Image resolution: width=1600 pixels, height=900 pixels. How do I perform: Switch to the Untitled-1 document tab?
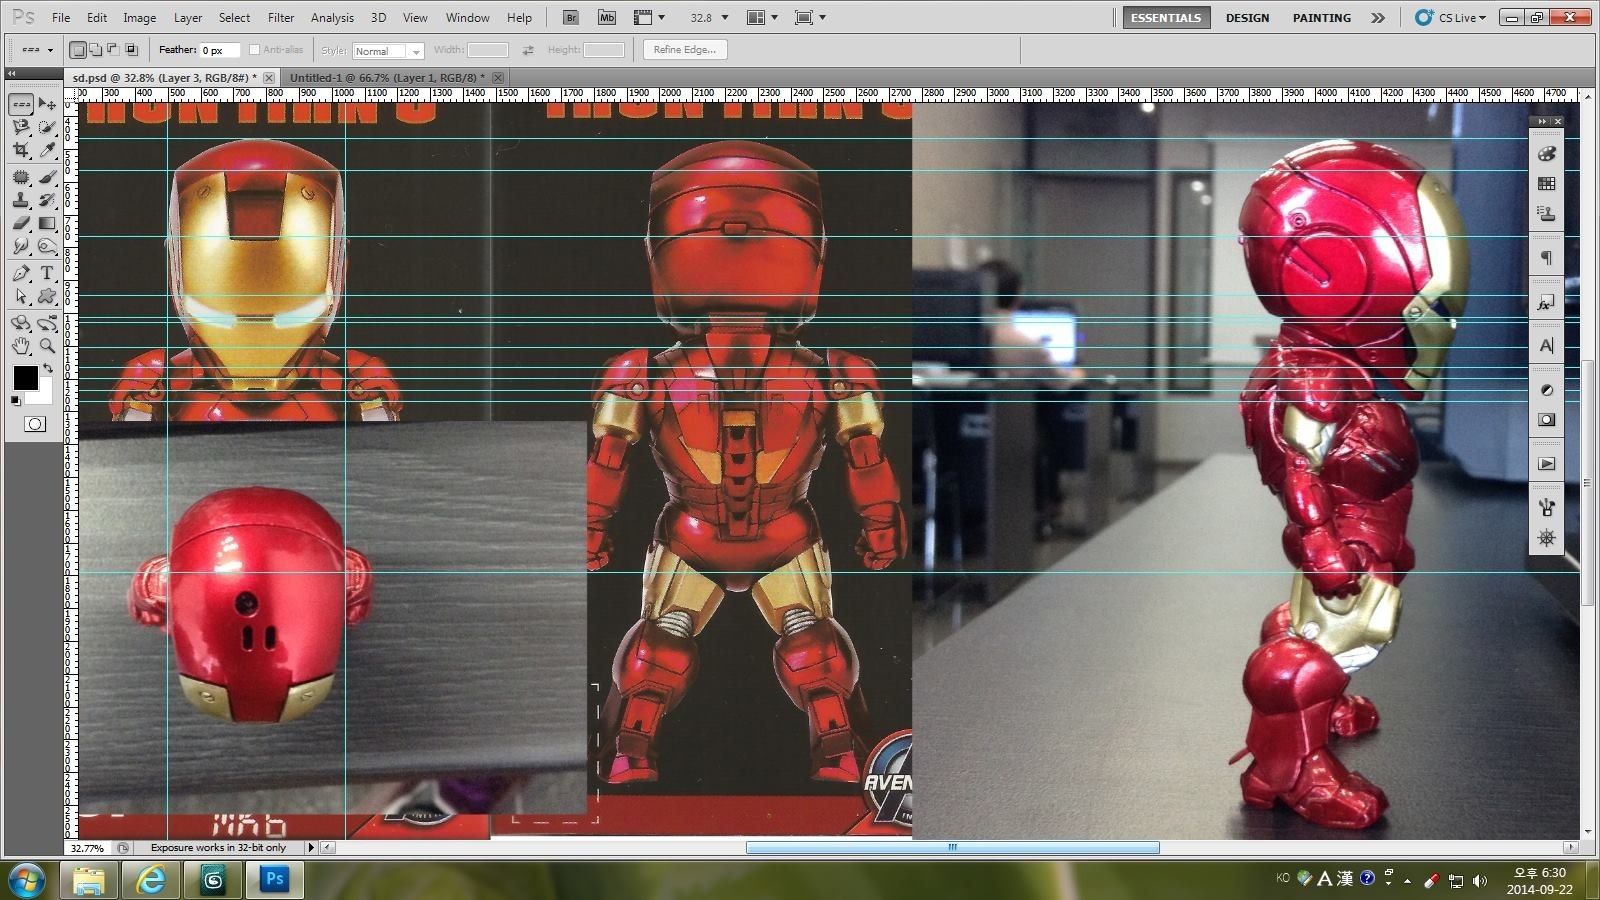[387, 77]
